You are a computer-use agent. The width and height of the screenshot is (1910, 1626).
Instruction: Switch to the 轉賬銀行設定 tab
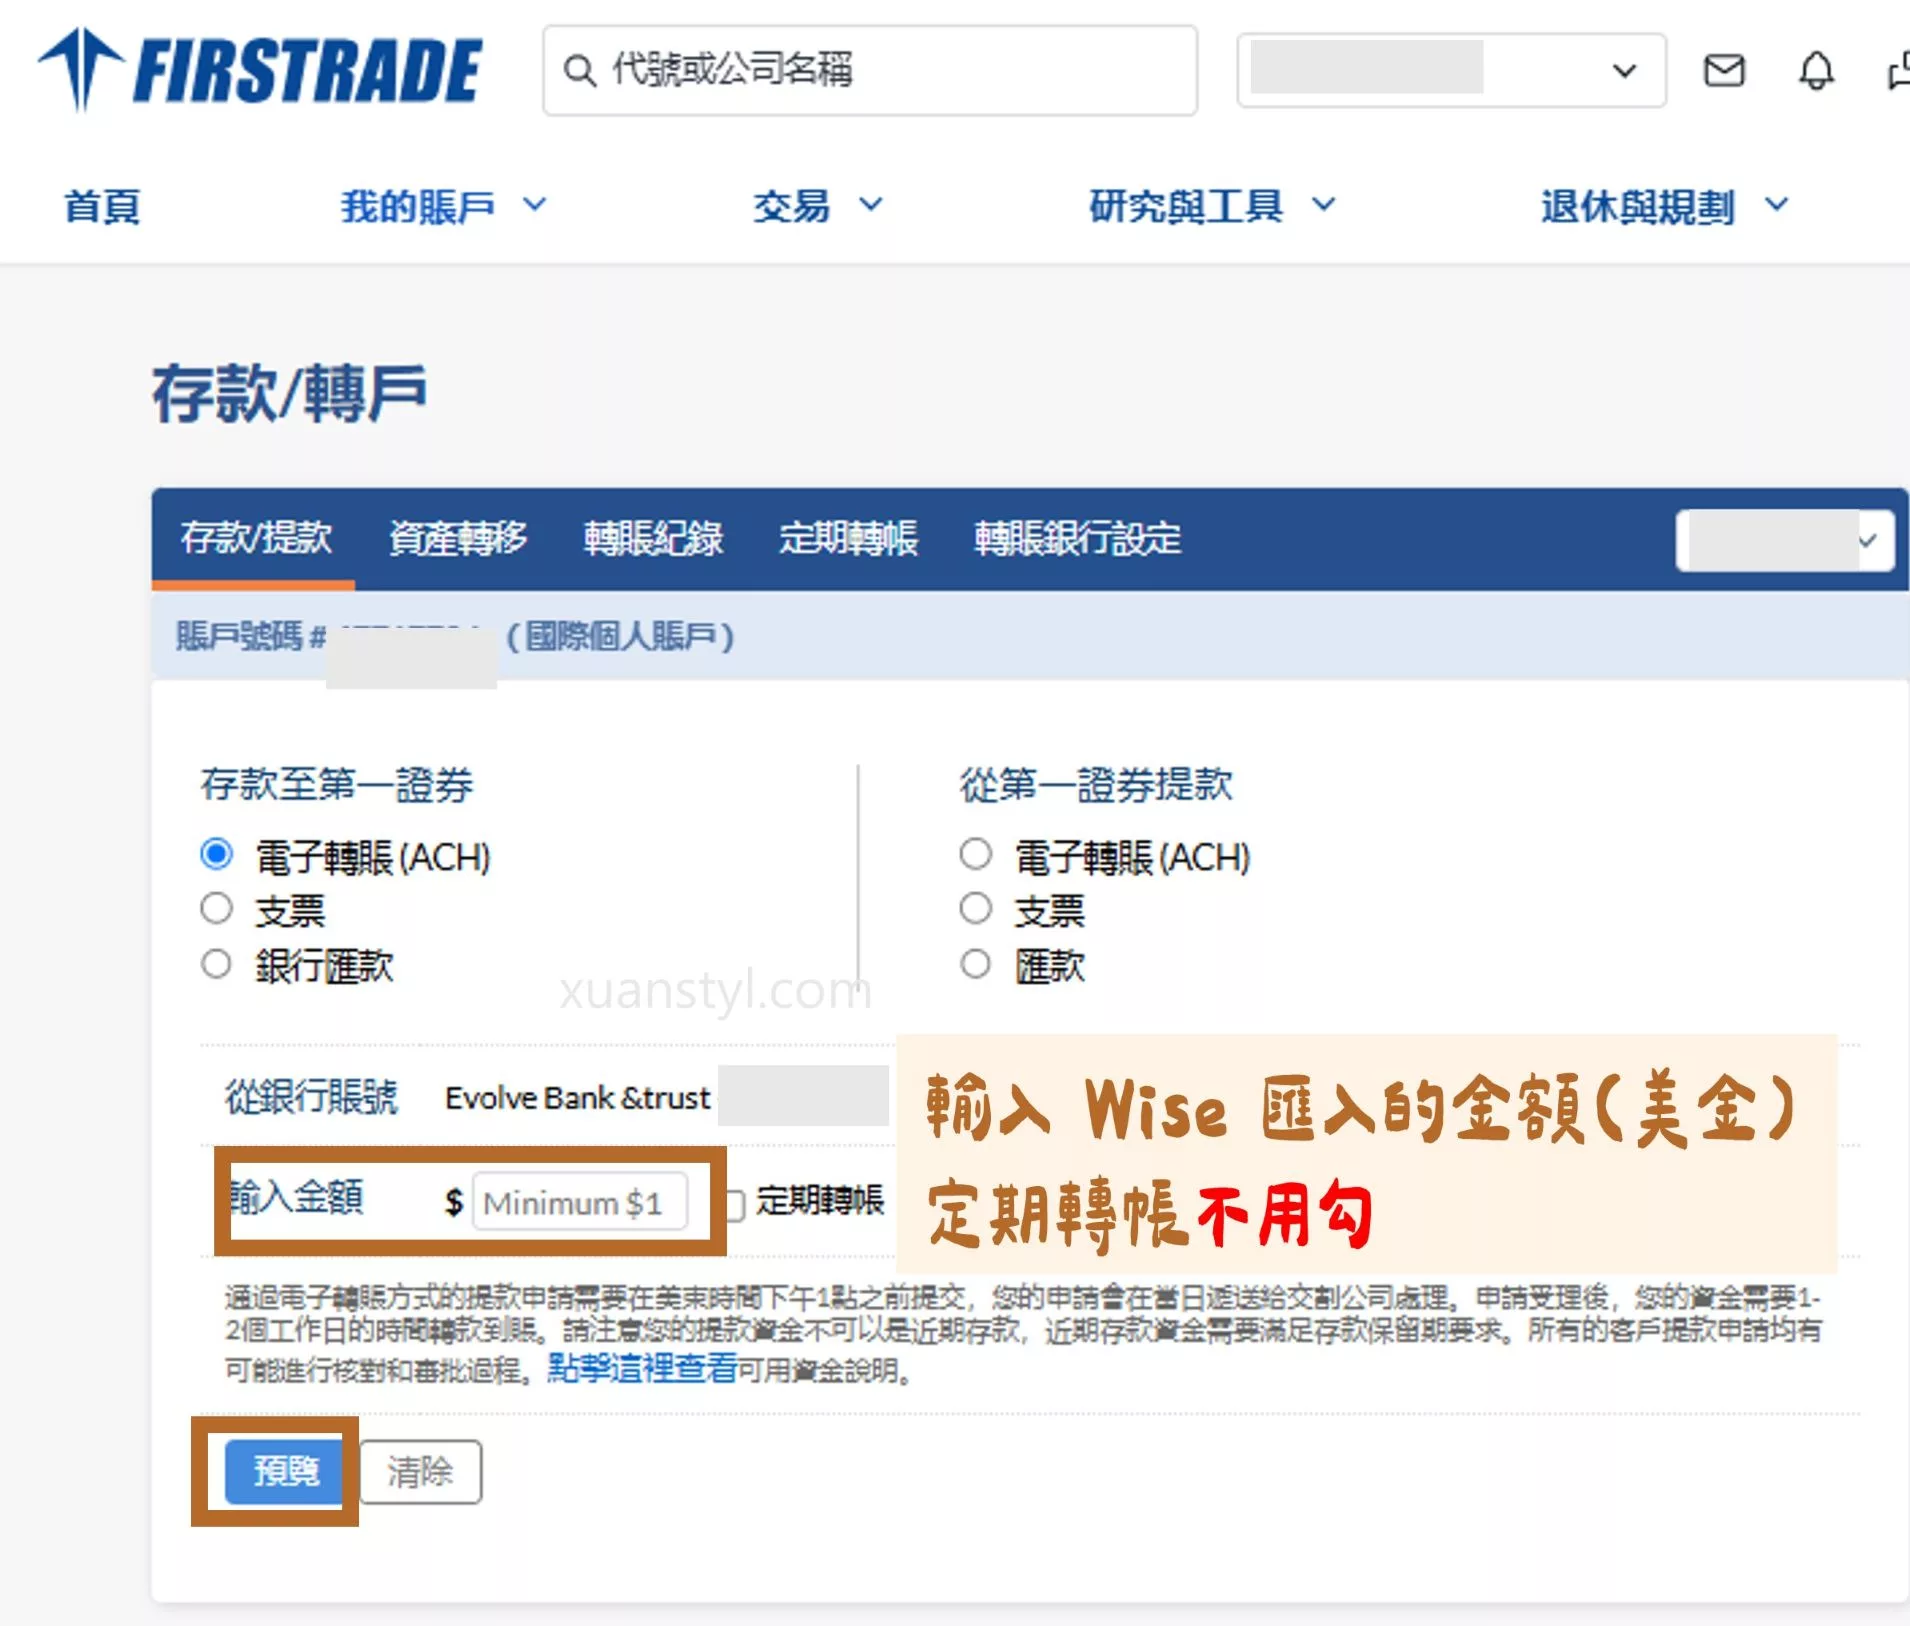click(1077, 538)
